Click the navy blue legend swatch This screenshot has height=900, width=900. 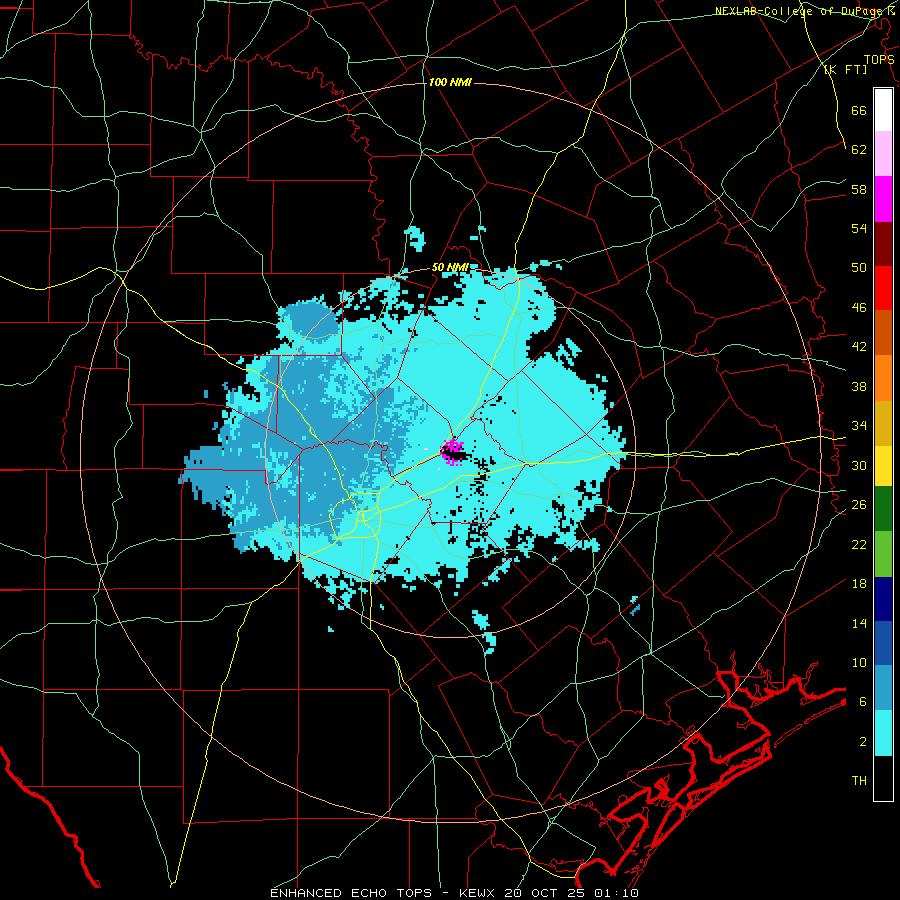883,599
